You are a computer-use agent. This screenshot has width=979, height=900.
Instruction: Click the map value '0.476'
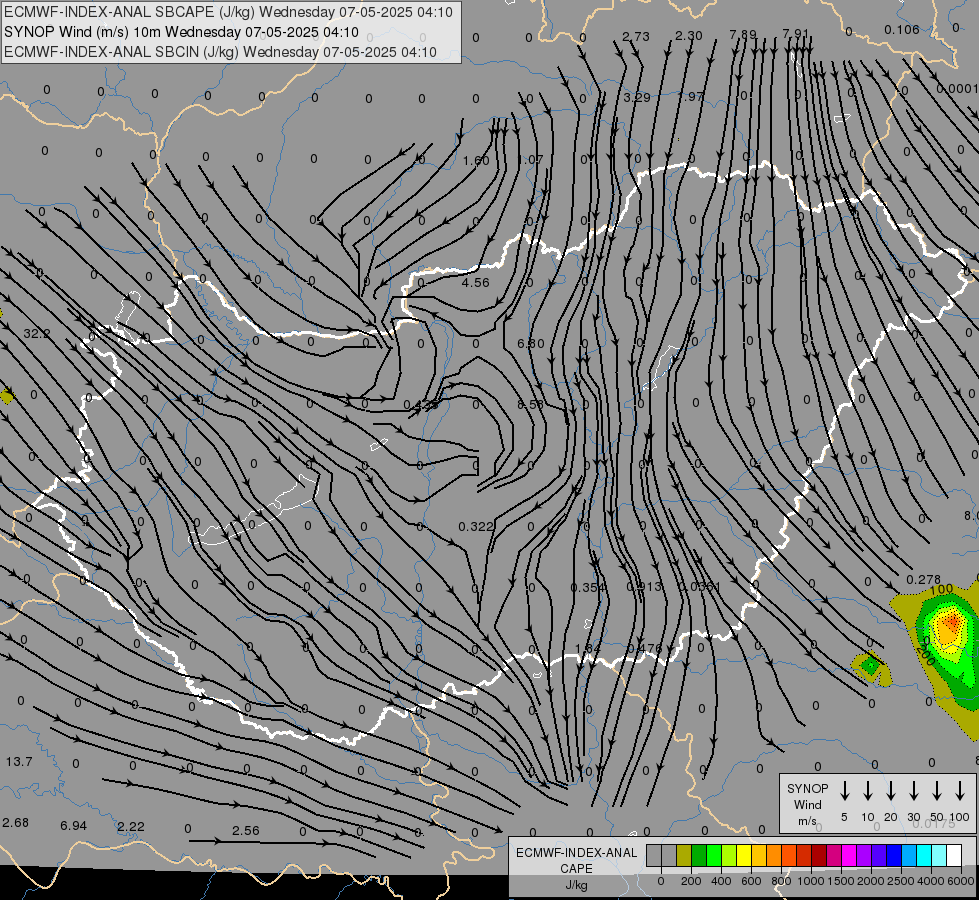pyautogui.click(x=644, y=648)
